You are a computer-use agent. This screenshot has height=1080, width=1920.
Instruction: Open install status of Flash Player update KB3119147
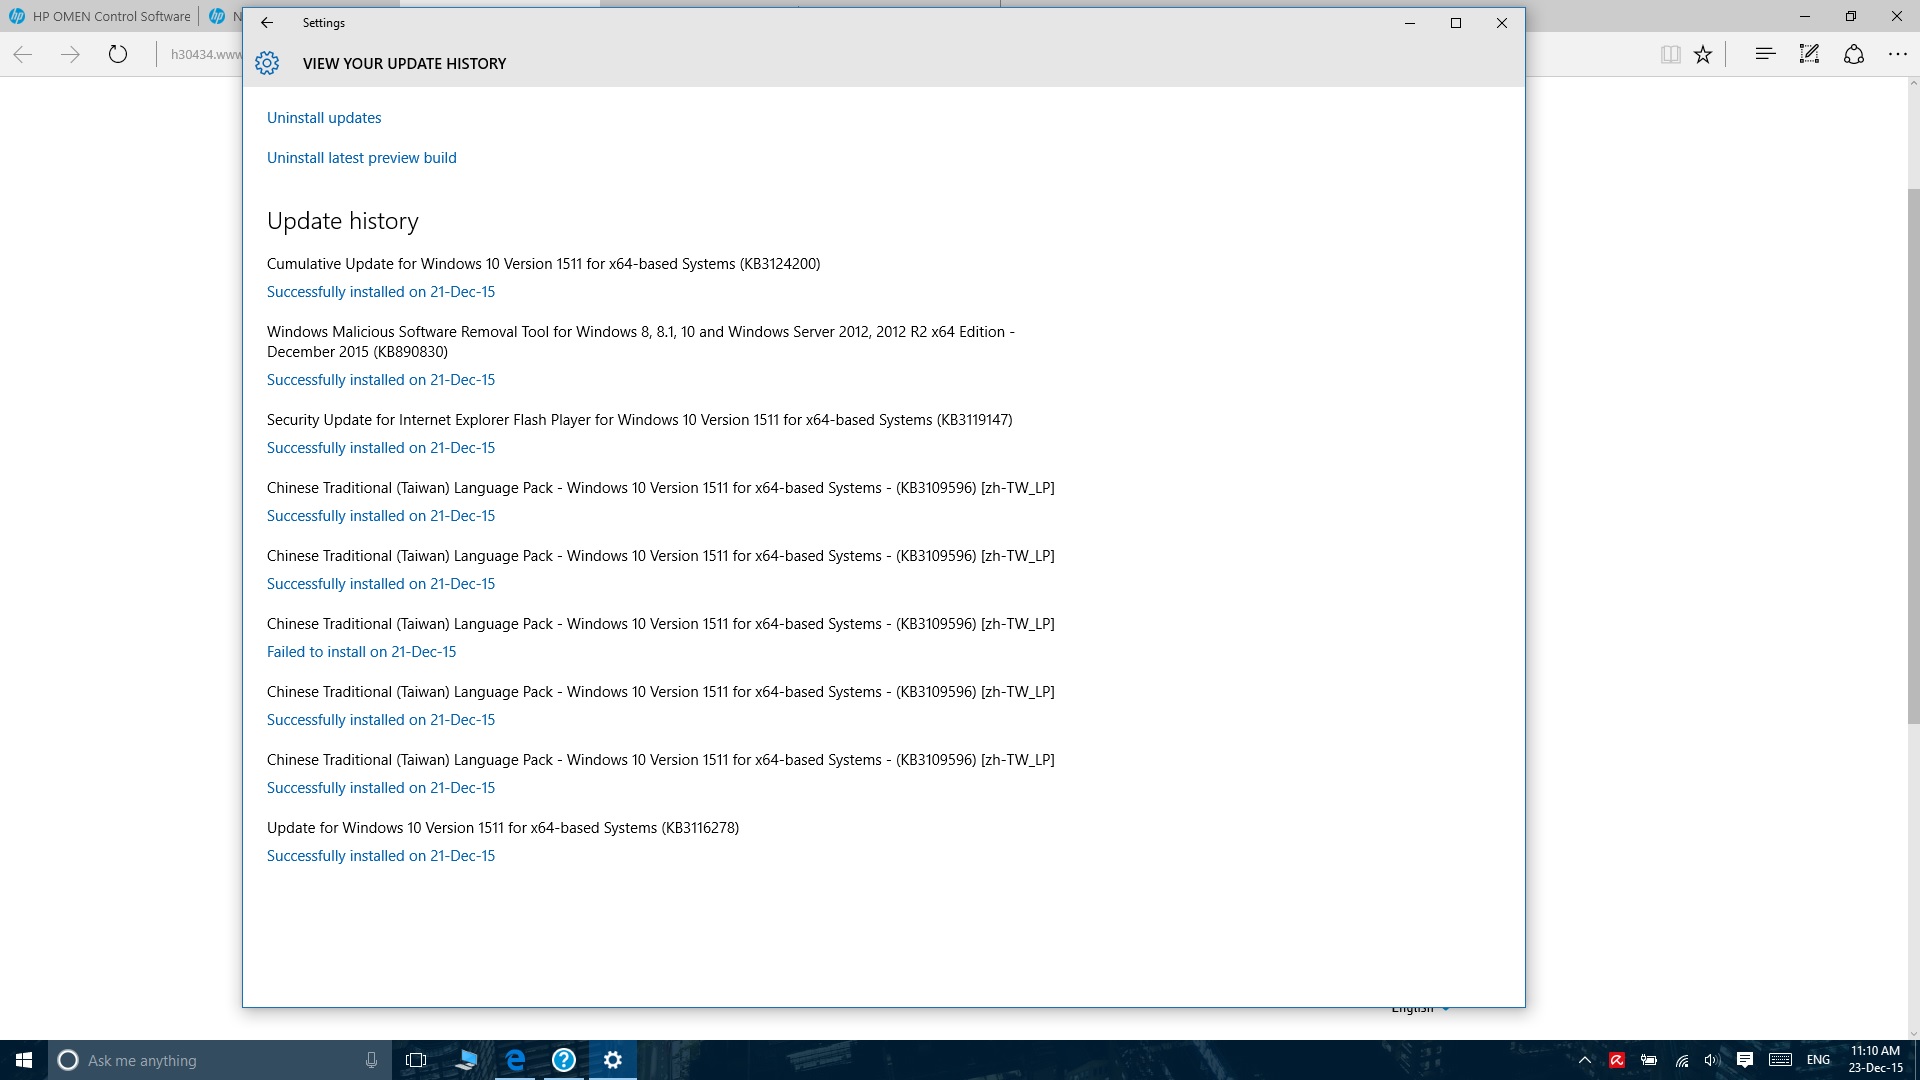[x=381, y=448]
